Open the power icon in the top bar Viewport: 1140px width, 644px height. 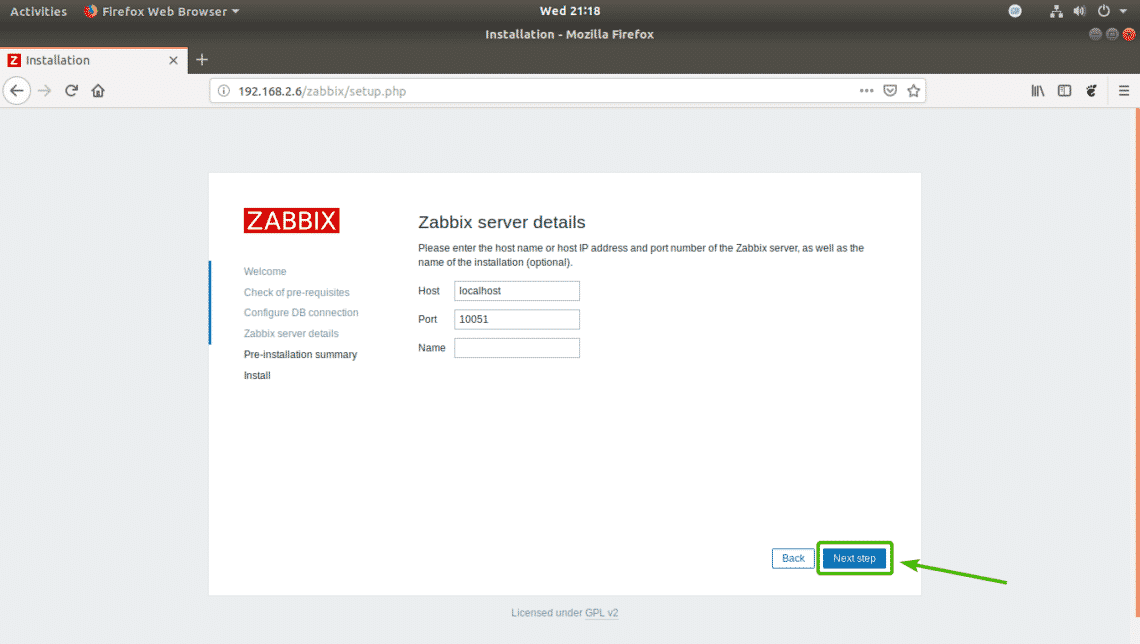(x=1104, y=11)
